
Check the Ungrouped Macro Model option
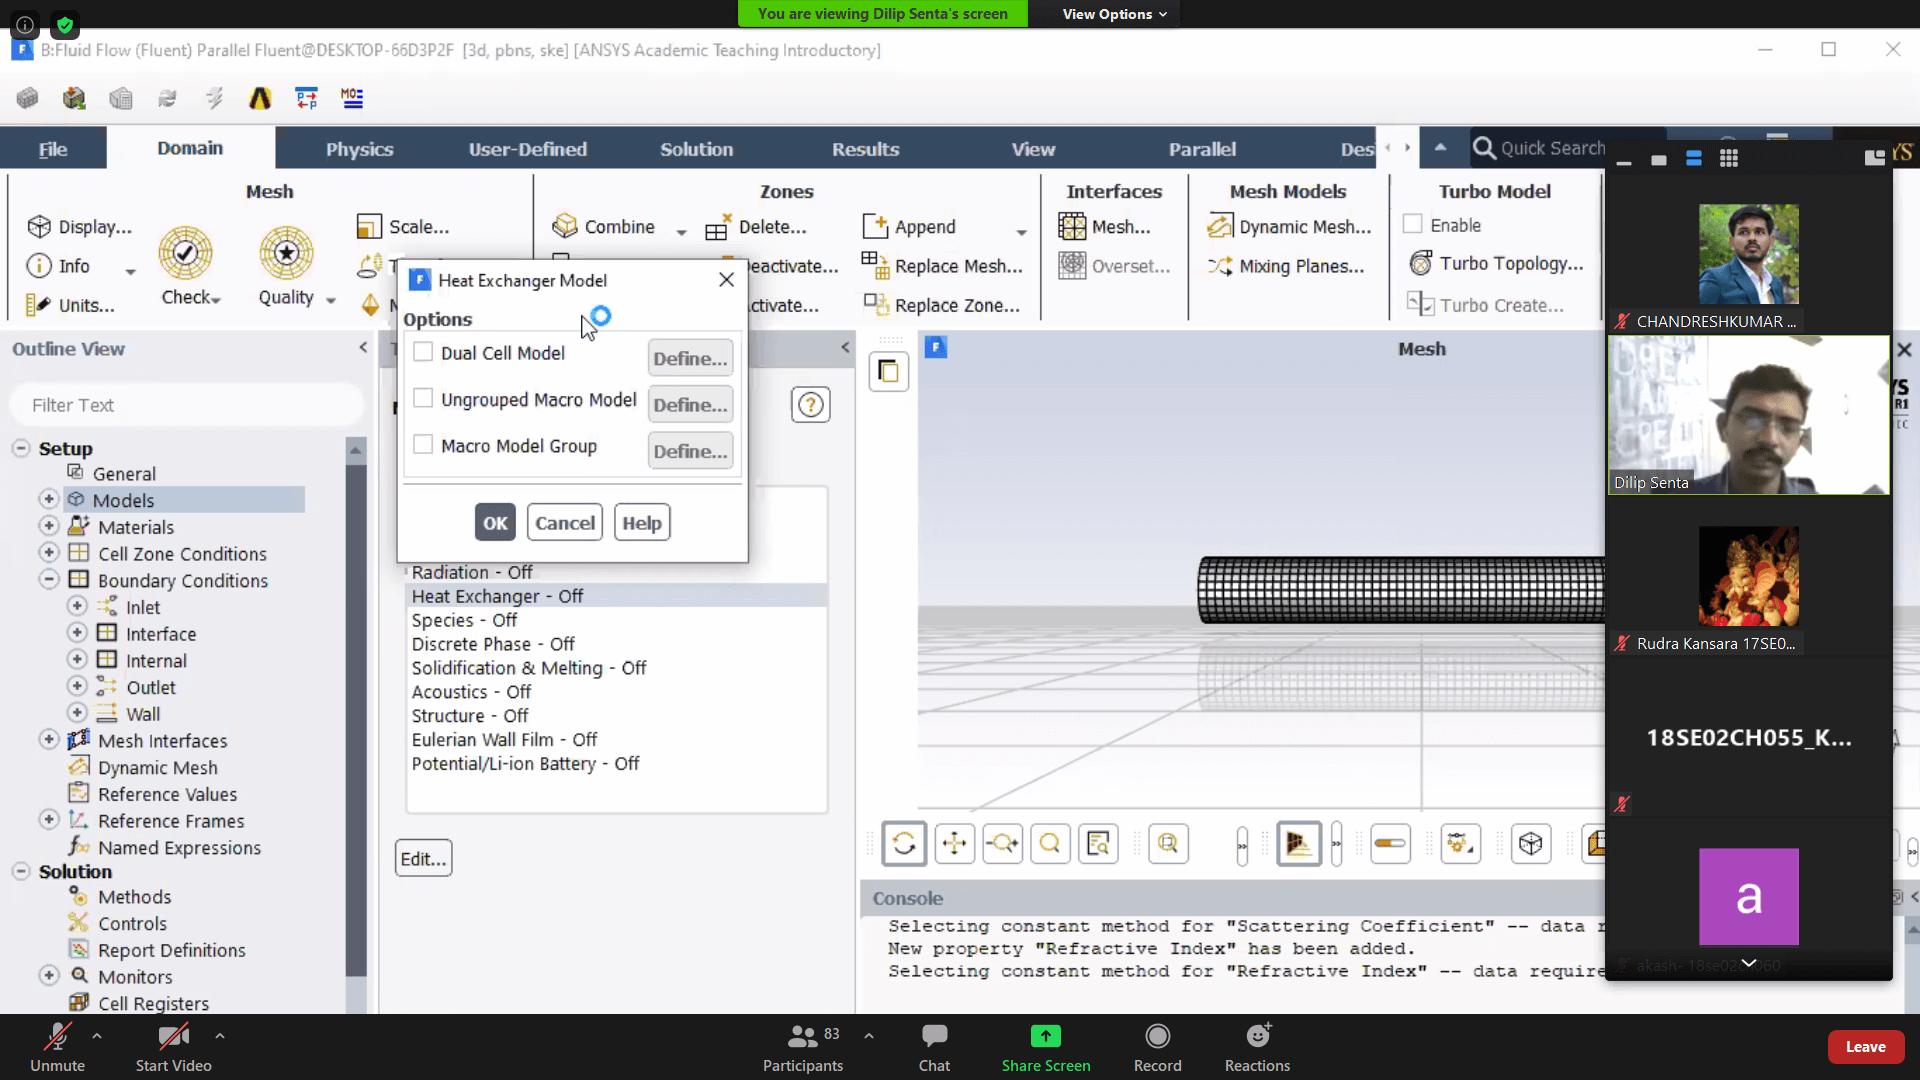click(423, 399)
